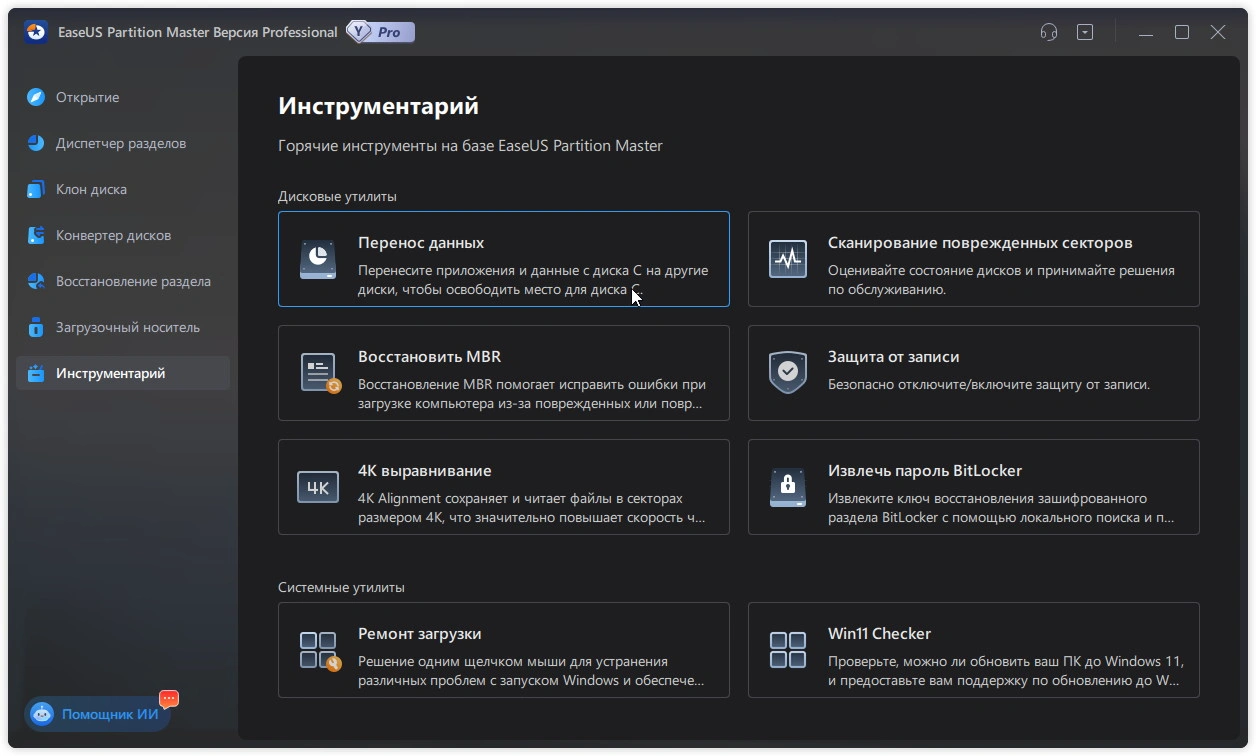Click description 'Оценивайте состояние дисков'

tap(1001, 280)
